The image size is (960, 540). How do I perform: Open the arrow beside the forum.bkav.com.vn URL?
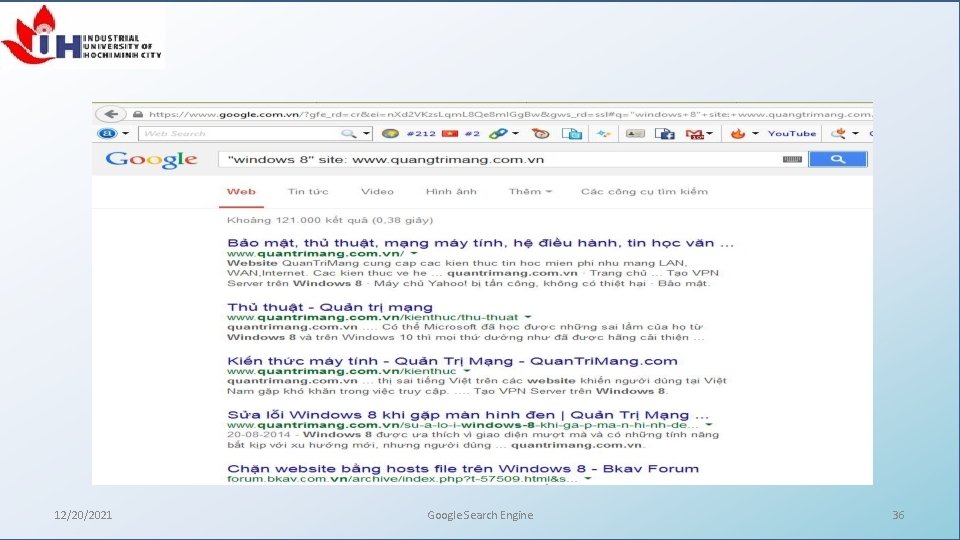coord(588,479)
